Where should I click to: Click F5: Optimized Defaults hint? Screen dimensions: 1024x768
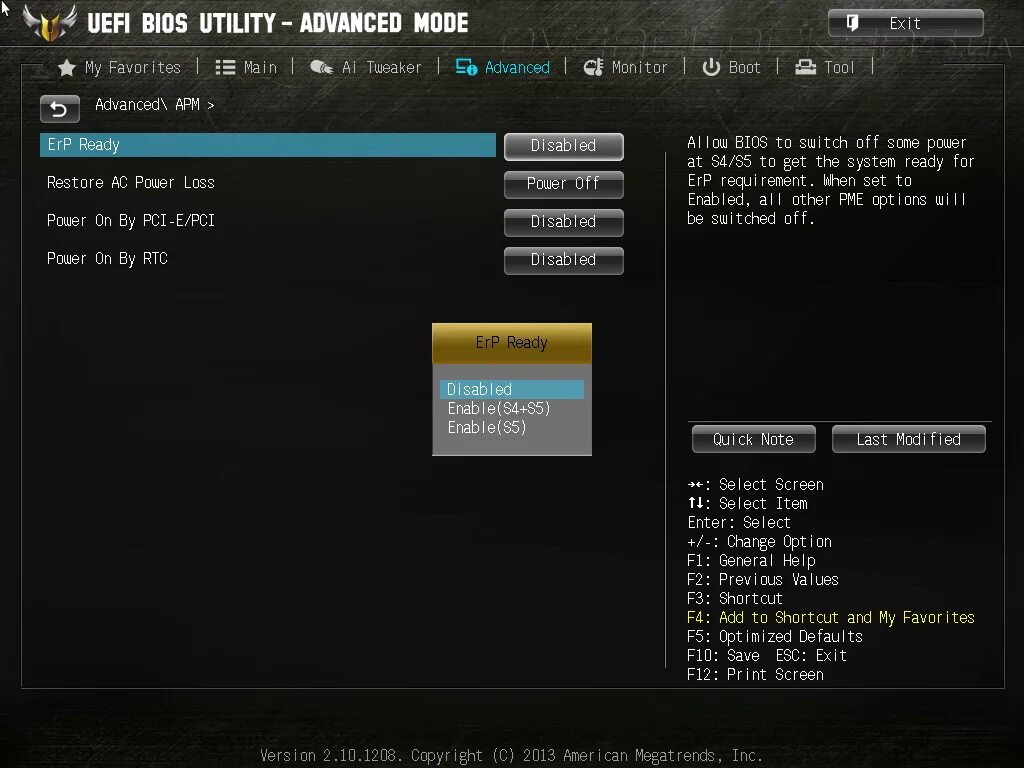(775, 637)
